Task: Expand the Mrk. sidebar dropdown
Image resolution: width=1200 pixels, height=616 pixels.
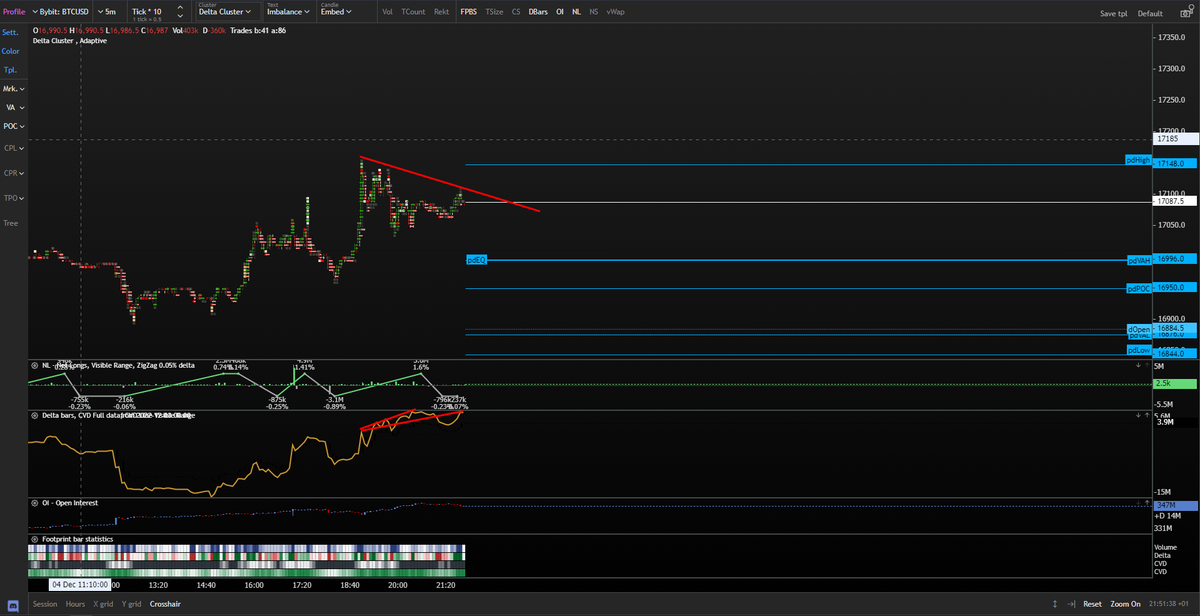Action: 14,89
